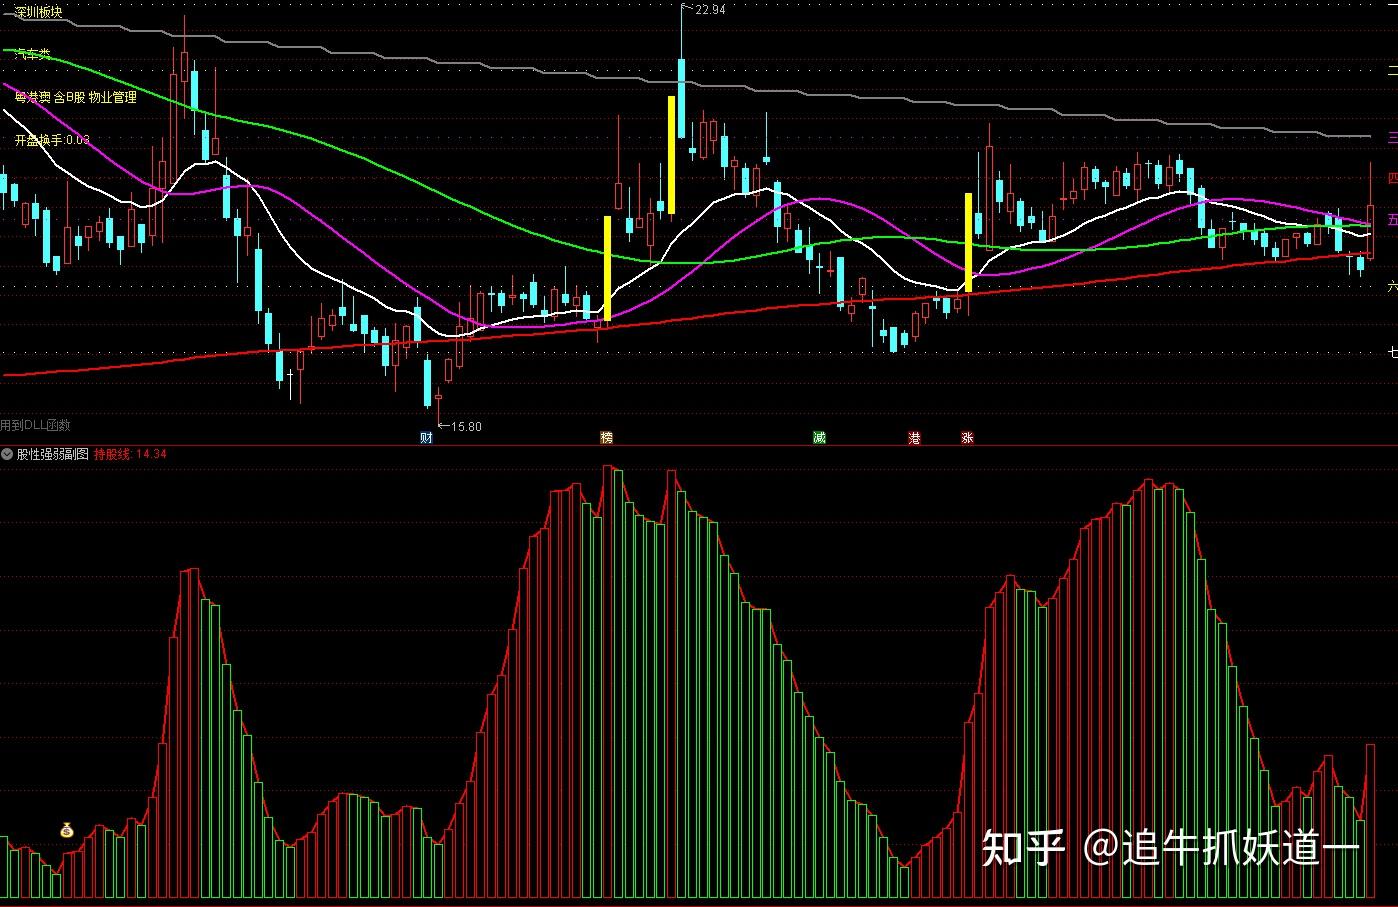Click the tallest yellow signal bar near peak

click(x=671, y=155)
